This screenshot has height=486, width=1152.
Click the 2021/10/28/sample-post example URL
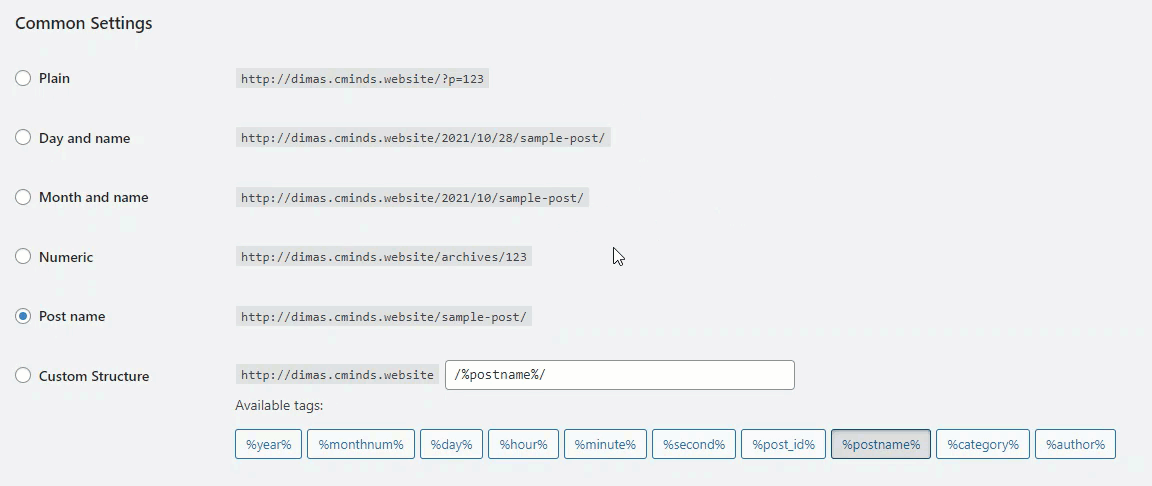[x=423, y=138]
